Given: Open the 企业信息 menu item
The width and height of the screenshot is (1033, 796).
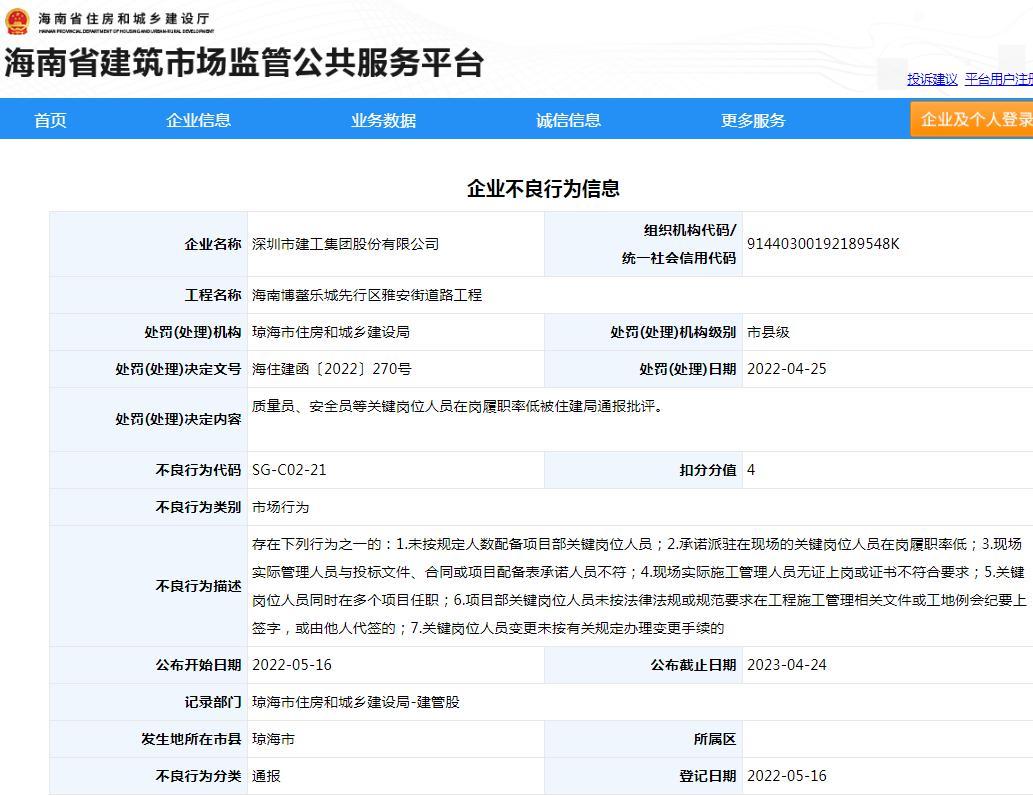Looking at the screenshot, I should pos(198,120).
